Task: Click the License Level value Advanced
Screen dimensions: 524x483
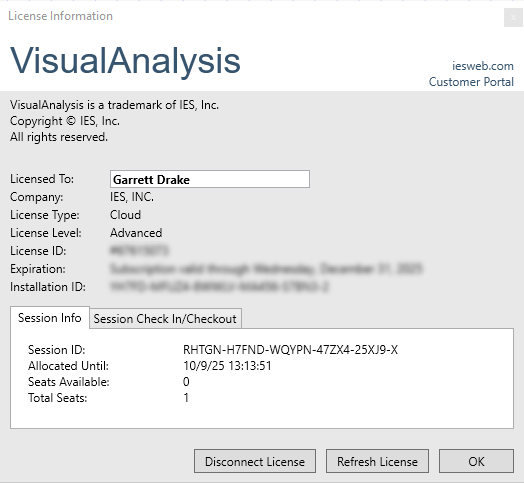Action: pyautogui.click(x=136, y=233)
